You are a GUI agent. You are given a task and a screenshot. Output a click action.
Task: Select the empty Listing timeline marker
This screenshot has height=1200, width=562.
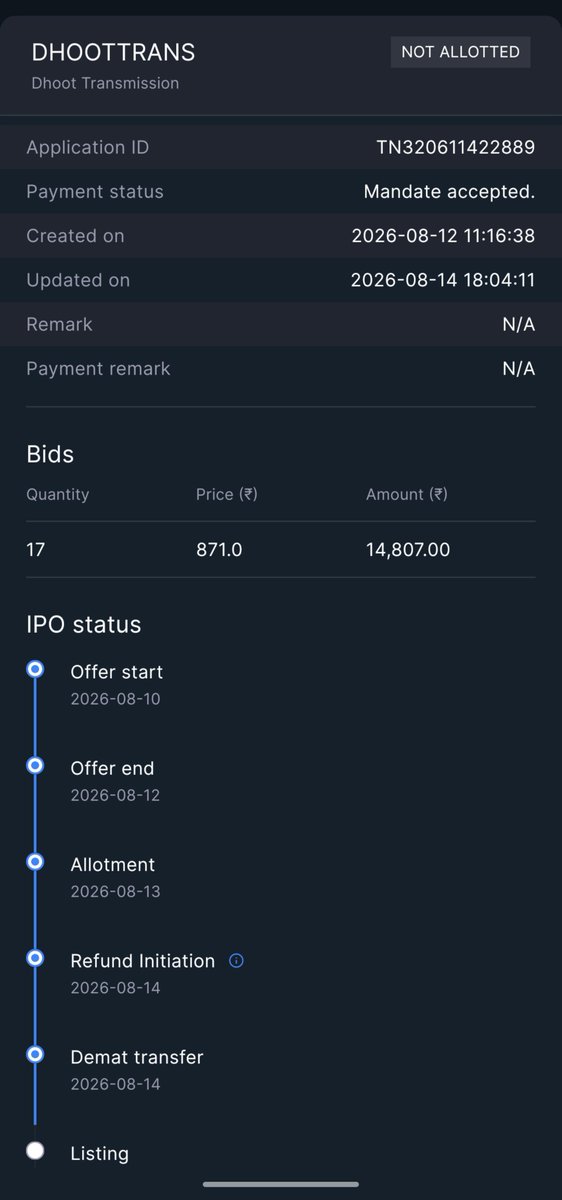click(x=35, y=1150)
